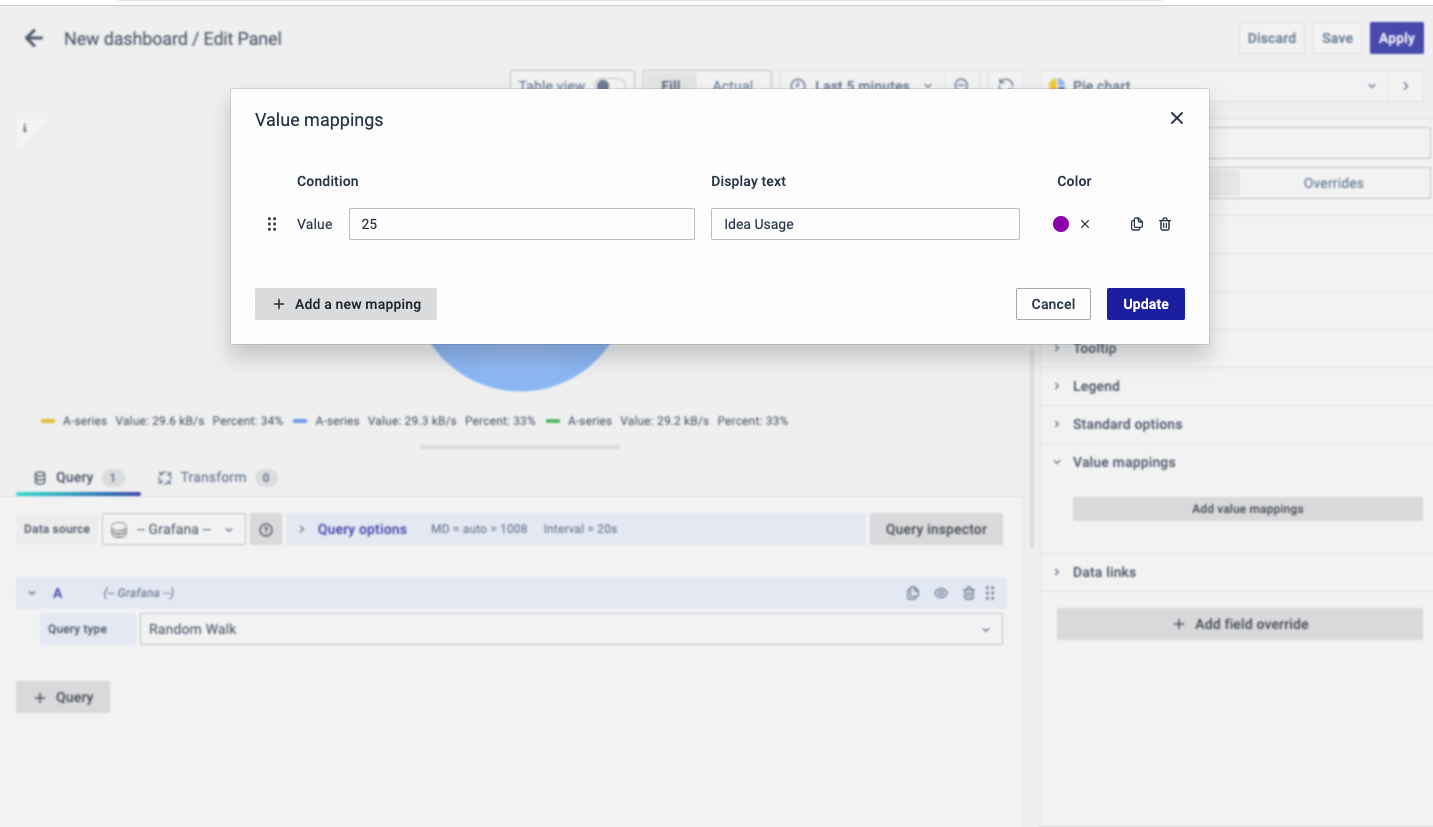Duplicate query A using the copy icon
The width and height of the screenshot is (1433, 827).
[912, 593]
